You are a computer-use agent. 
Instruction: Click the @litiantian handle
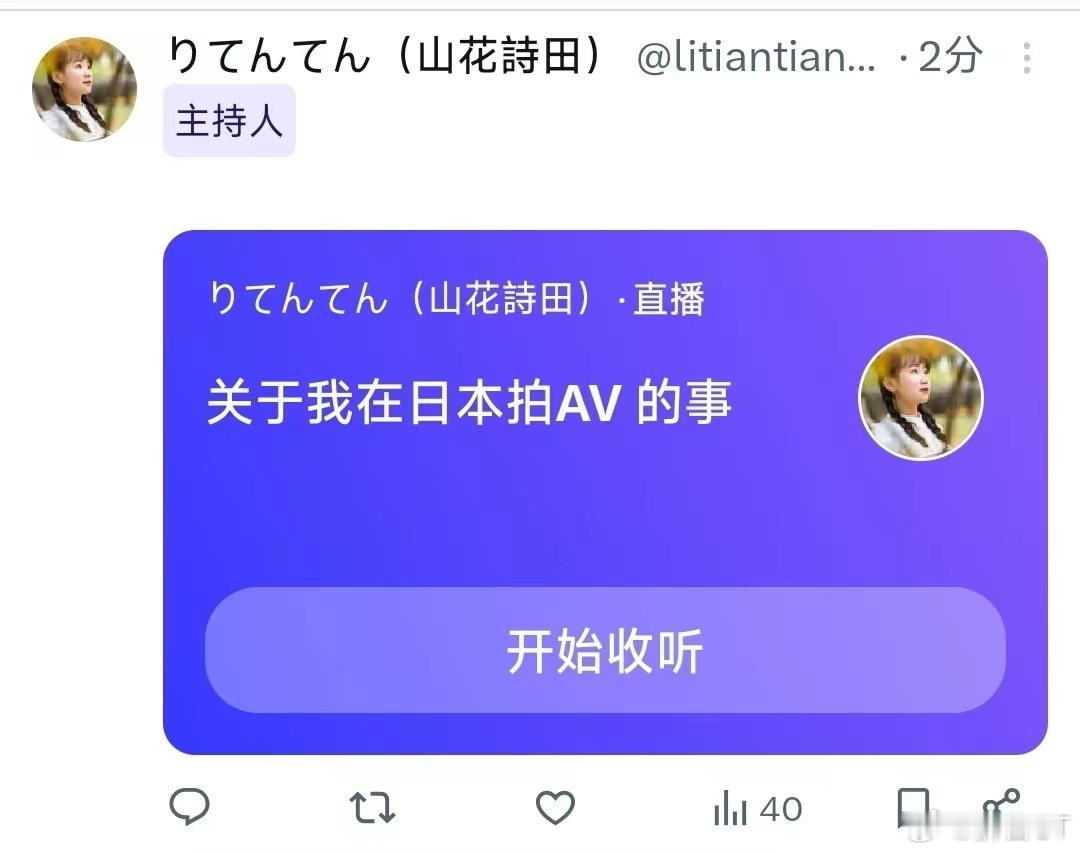(x=756, y=56)
